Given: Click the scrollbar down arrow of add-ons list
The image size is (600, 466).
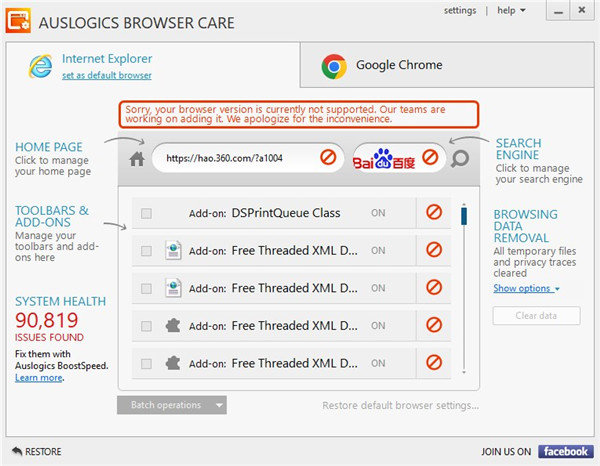Looking at the screenshot, I should coord(464,372).
